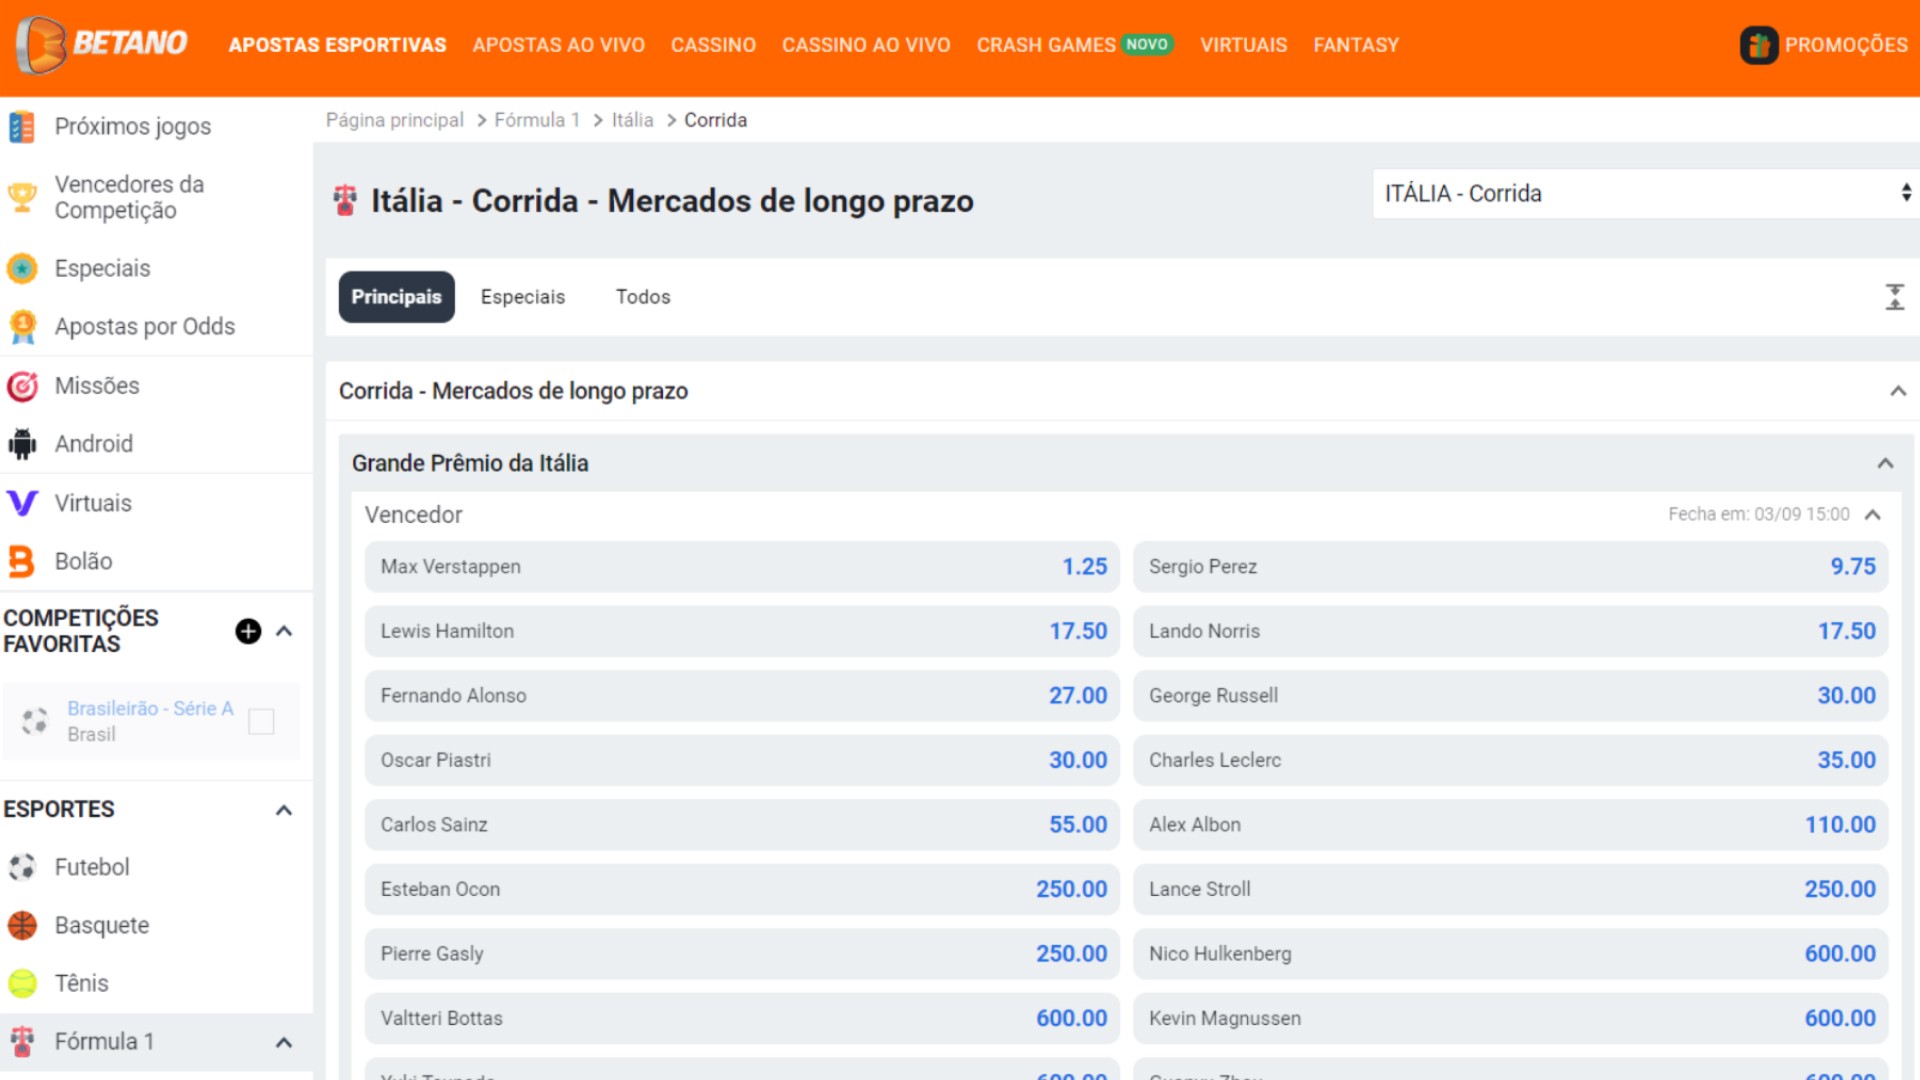Select Alex Albon odds 110.00
The height and width of the screenshot is (1080, 1920).
tap(1510, 825)
